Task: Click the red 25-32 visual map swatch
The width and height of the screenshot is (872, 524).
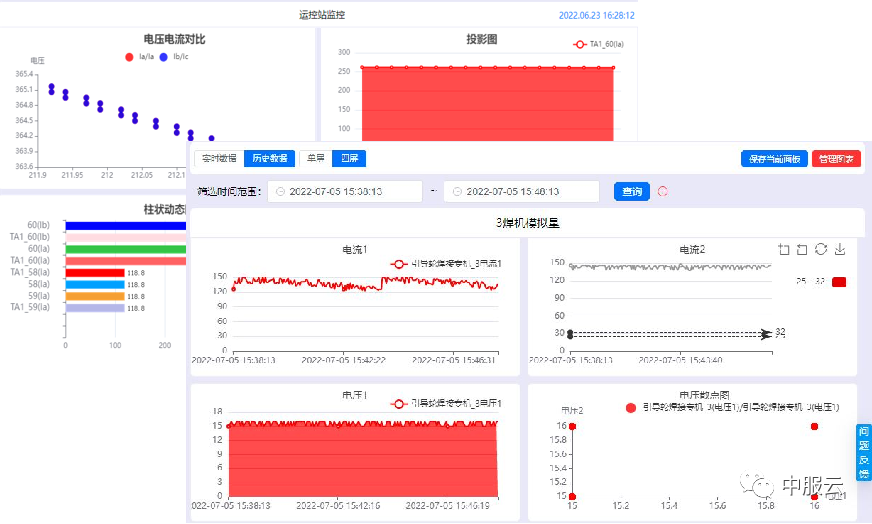Action: pos(839,282)
